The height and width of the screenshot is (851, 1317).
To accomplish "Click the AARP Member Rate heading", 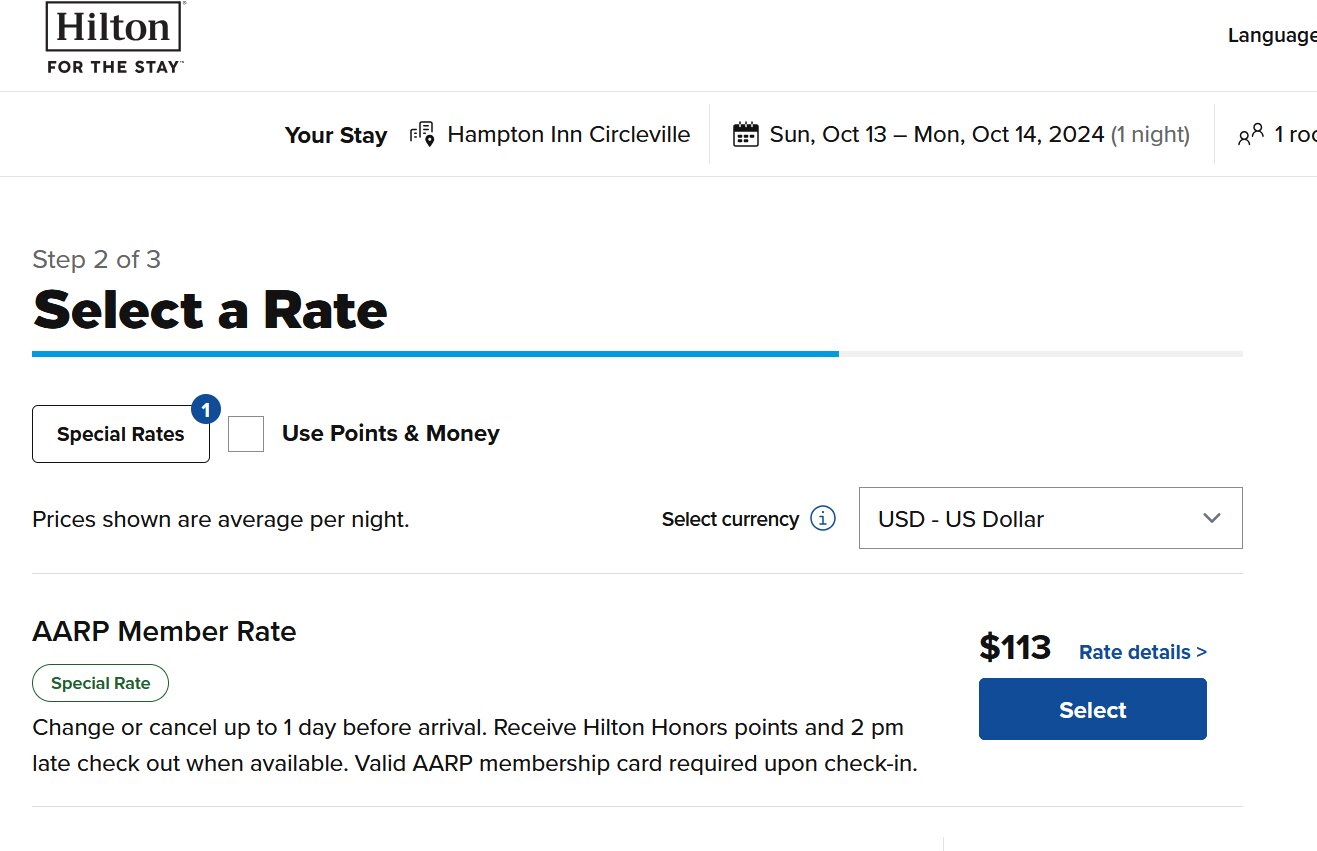I will tap(165, 632).
